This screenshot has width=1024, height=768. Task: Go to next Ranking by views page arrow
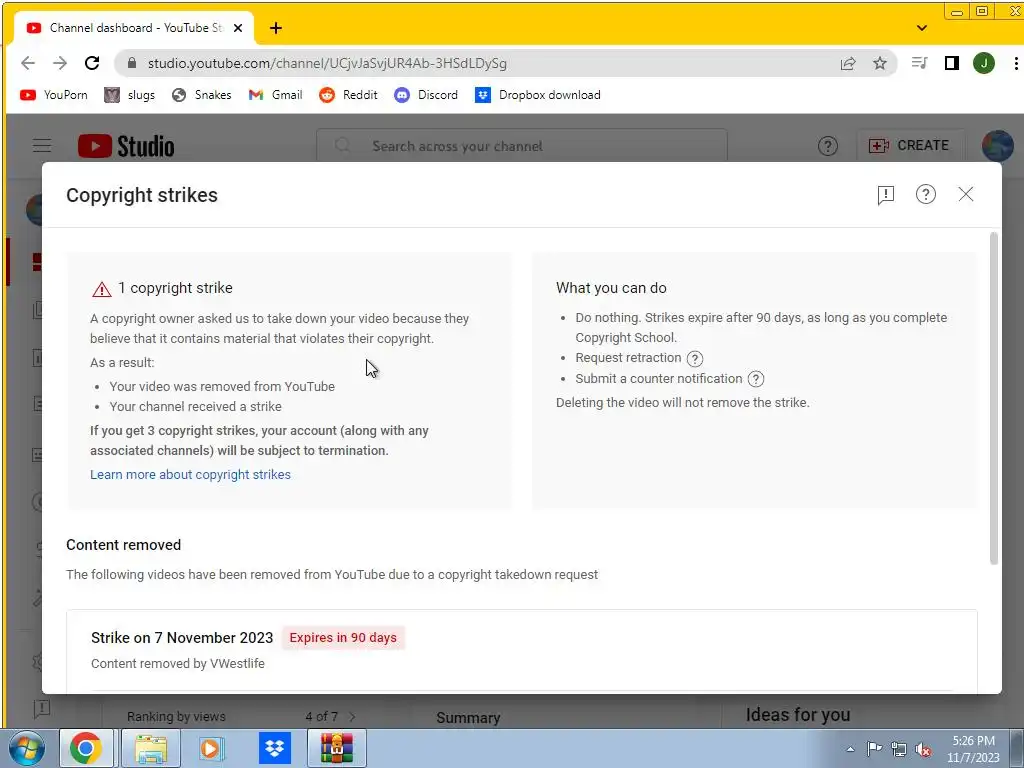353,717
